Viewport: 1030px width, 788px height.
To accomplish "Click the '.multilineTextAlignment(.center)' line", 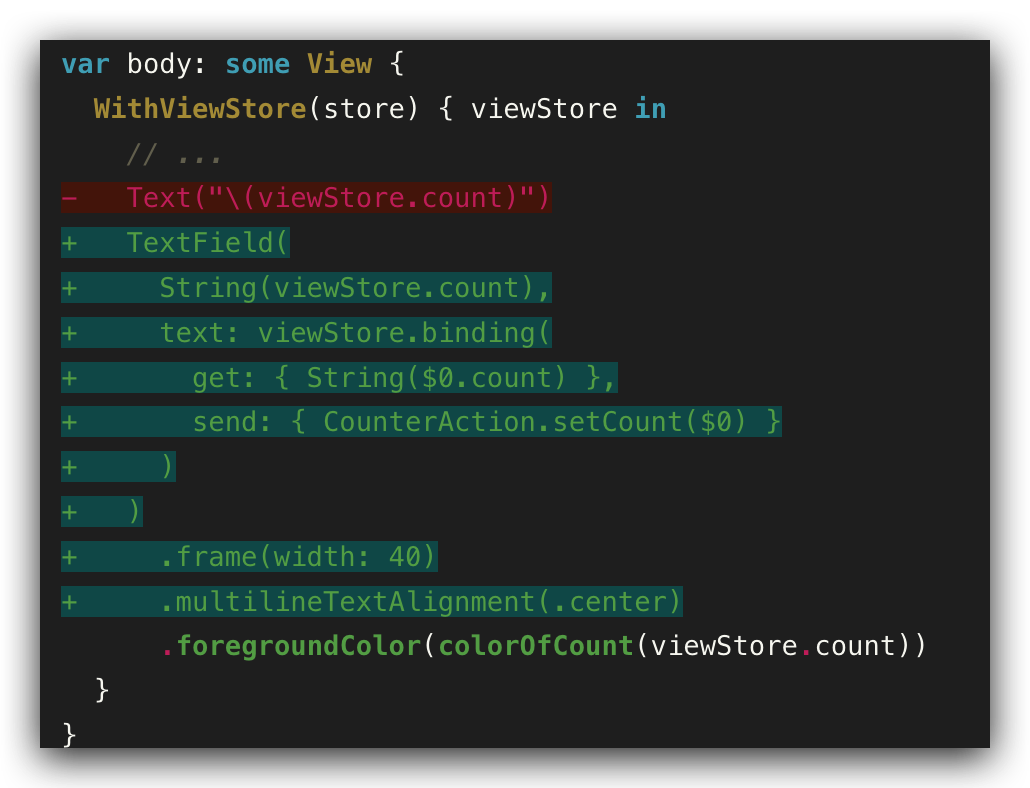I will point(372,602).
